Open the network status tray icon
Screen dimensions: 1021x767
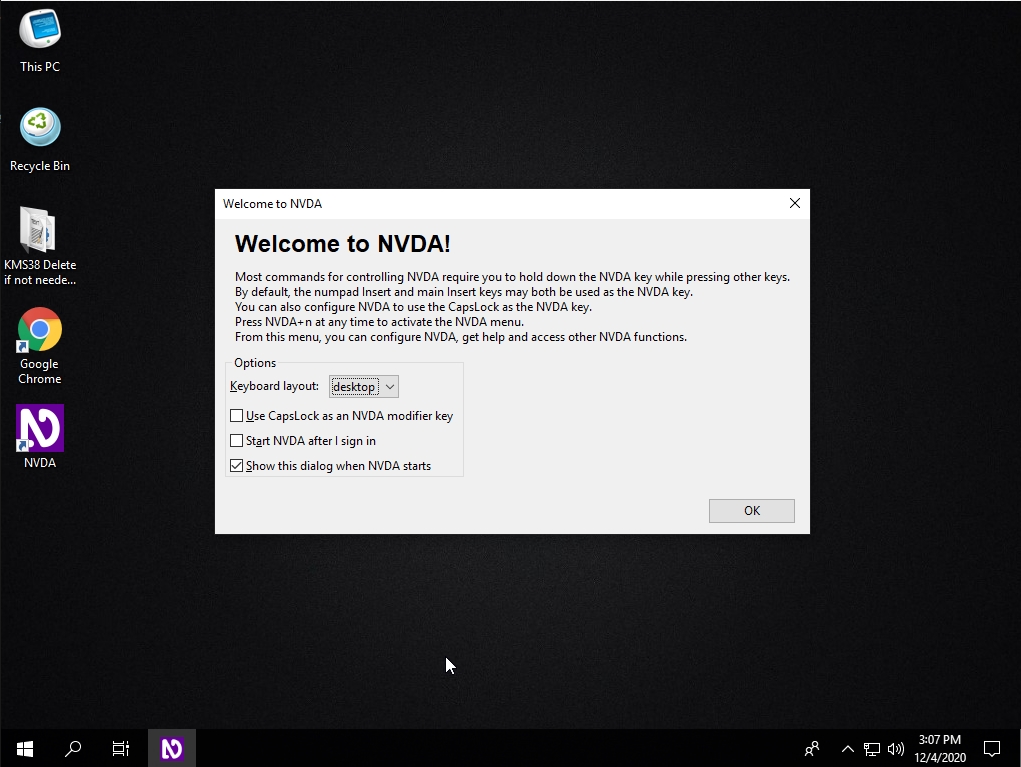click(x=872, y=749)
